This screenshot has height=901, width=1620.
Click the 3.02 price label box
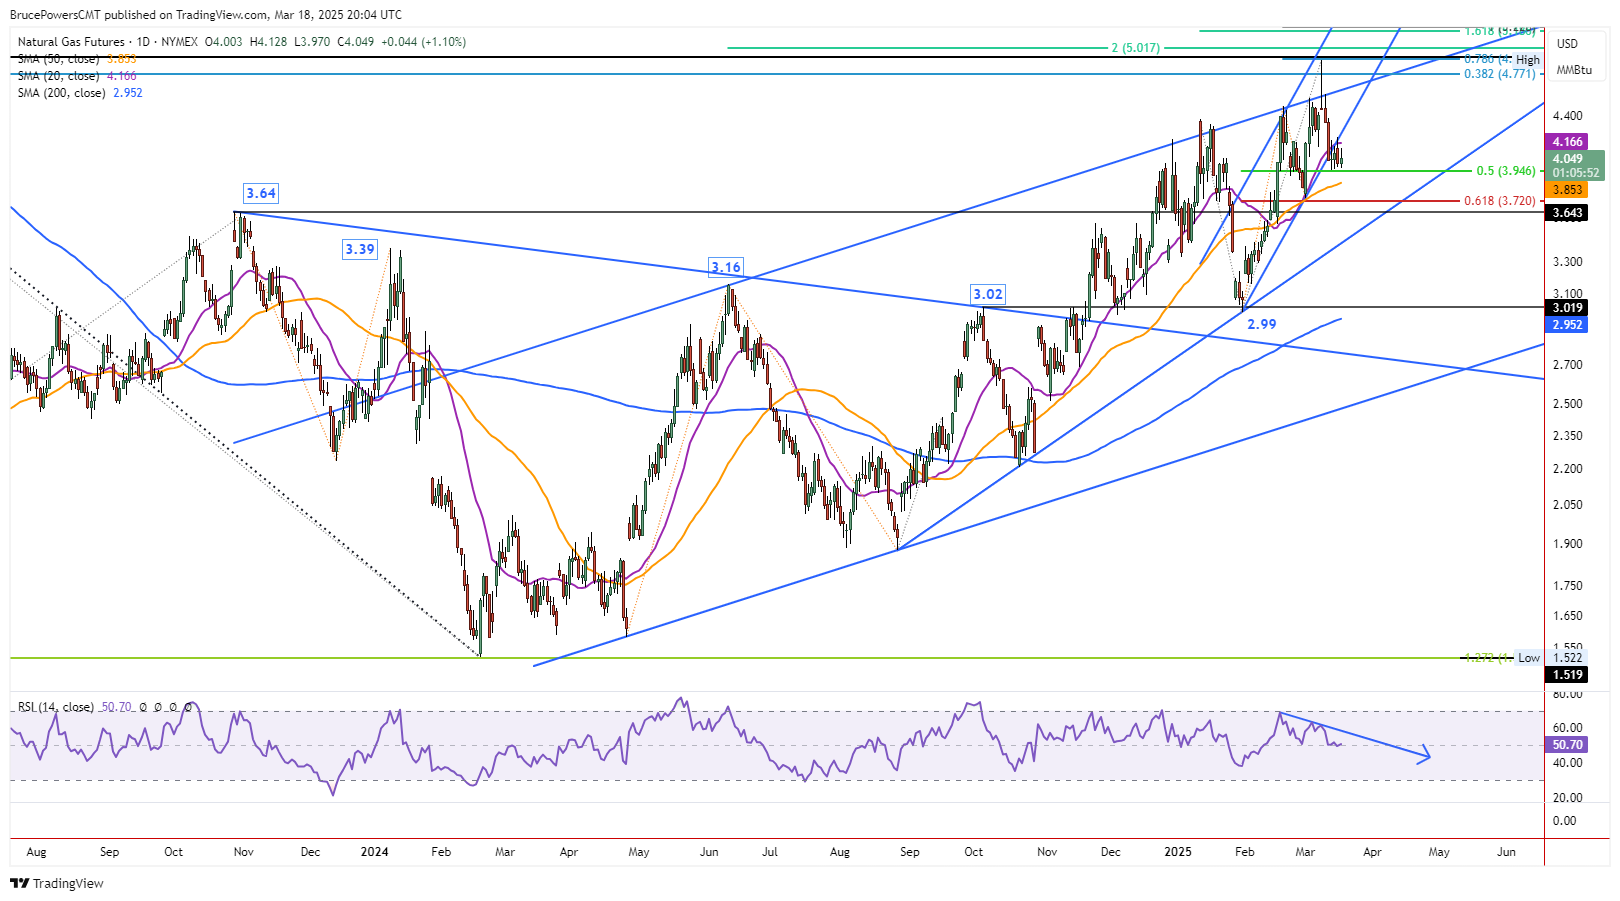click(988, 294)
